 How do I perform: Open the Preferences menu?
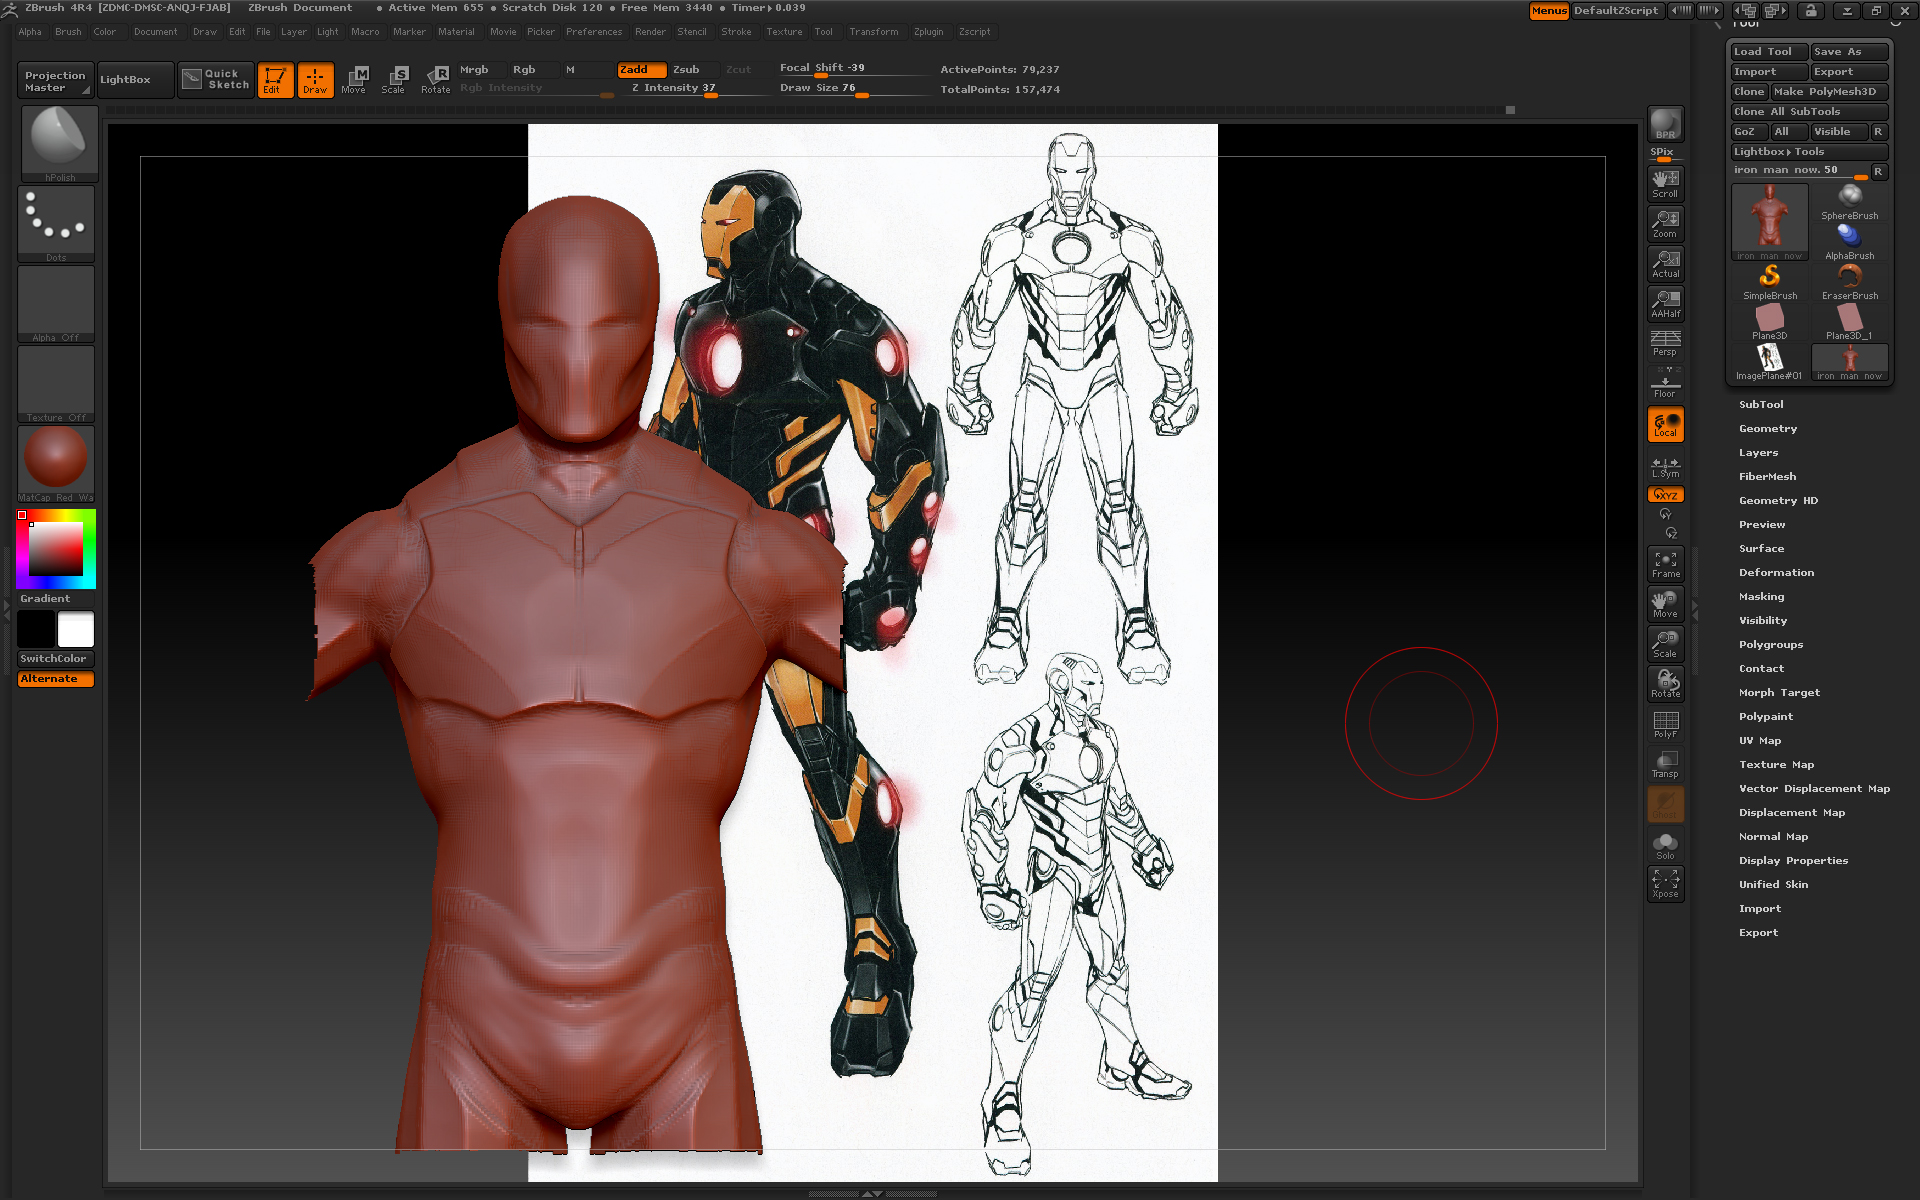[594, 32]
